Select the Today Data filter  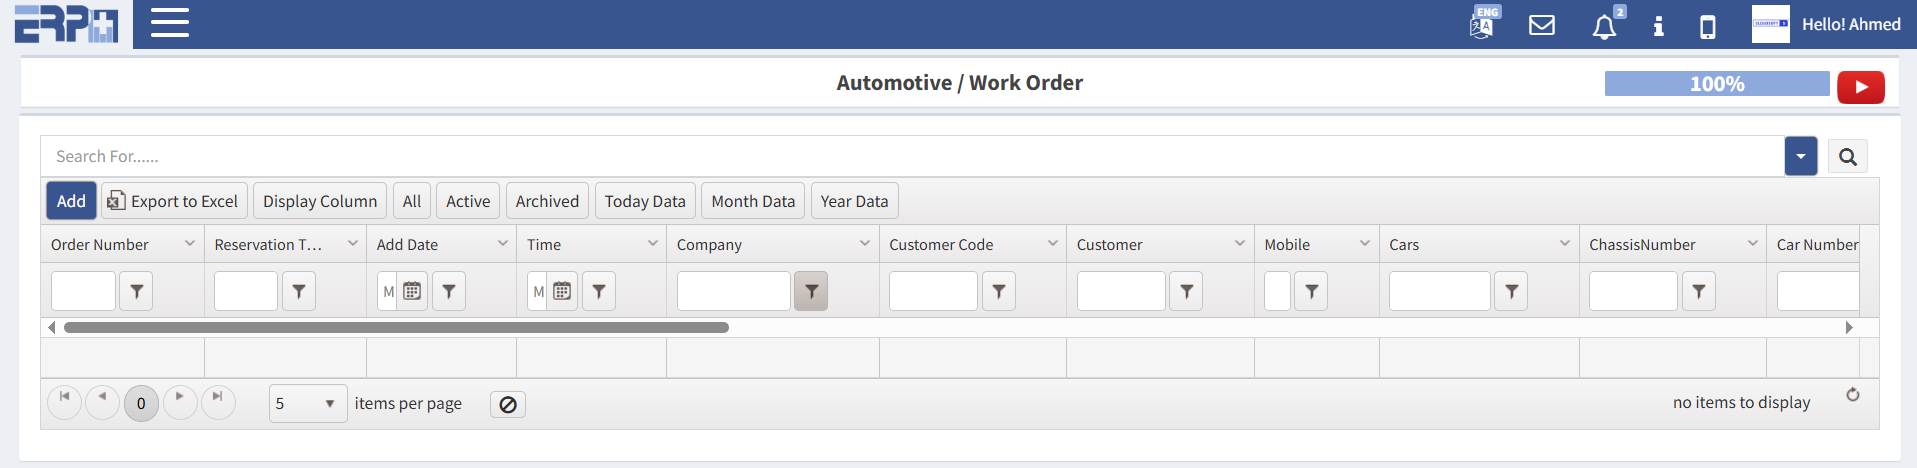point(645,201)
